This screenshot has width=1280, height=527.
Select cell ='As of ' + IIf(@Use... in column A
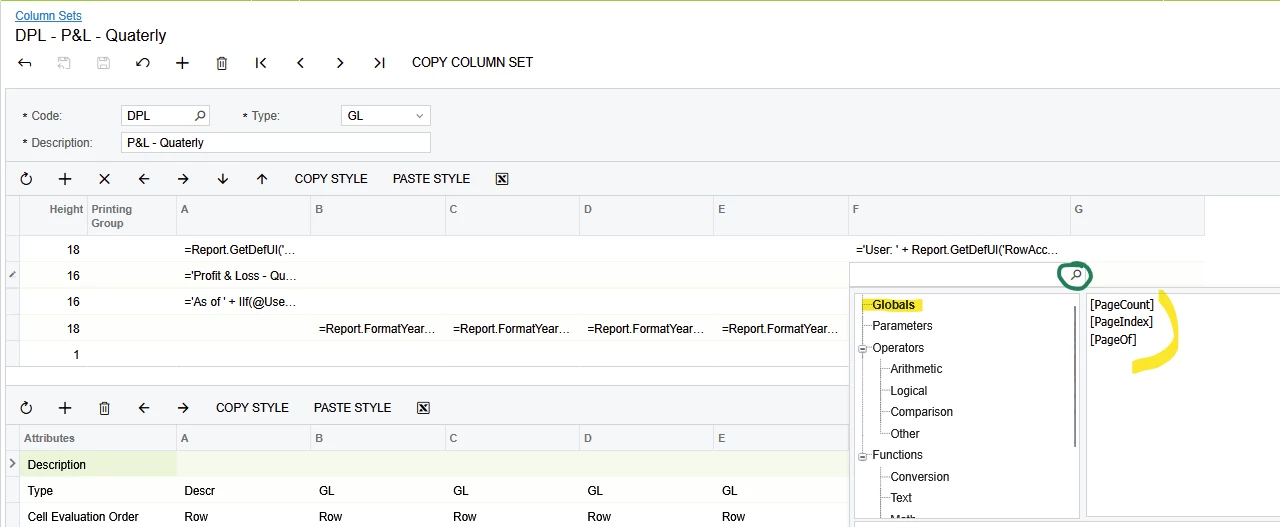(244, 302)
